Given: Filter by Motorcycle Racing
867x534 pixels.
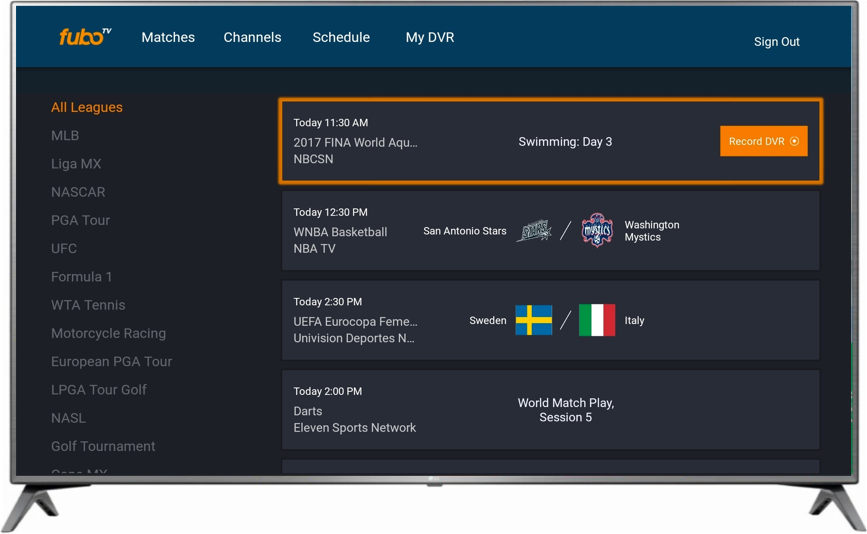Looking at the screenshot, I should point(108,333).
